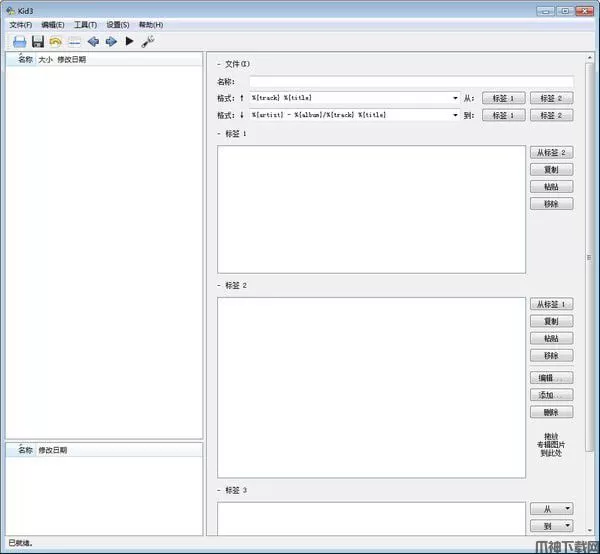Open settings via the wrench icon
The width and height of the screenshot is (600, 554).
click(148, 41)
